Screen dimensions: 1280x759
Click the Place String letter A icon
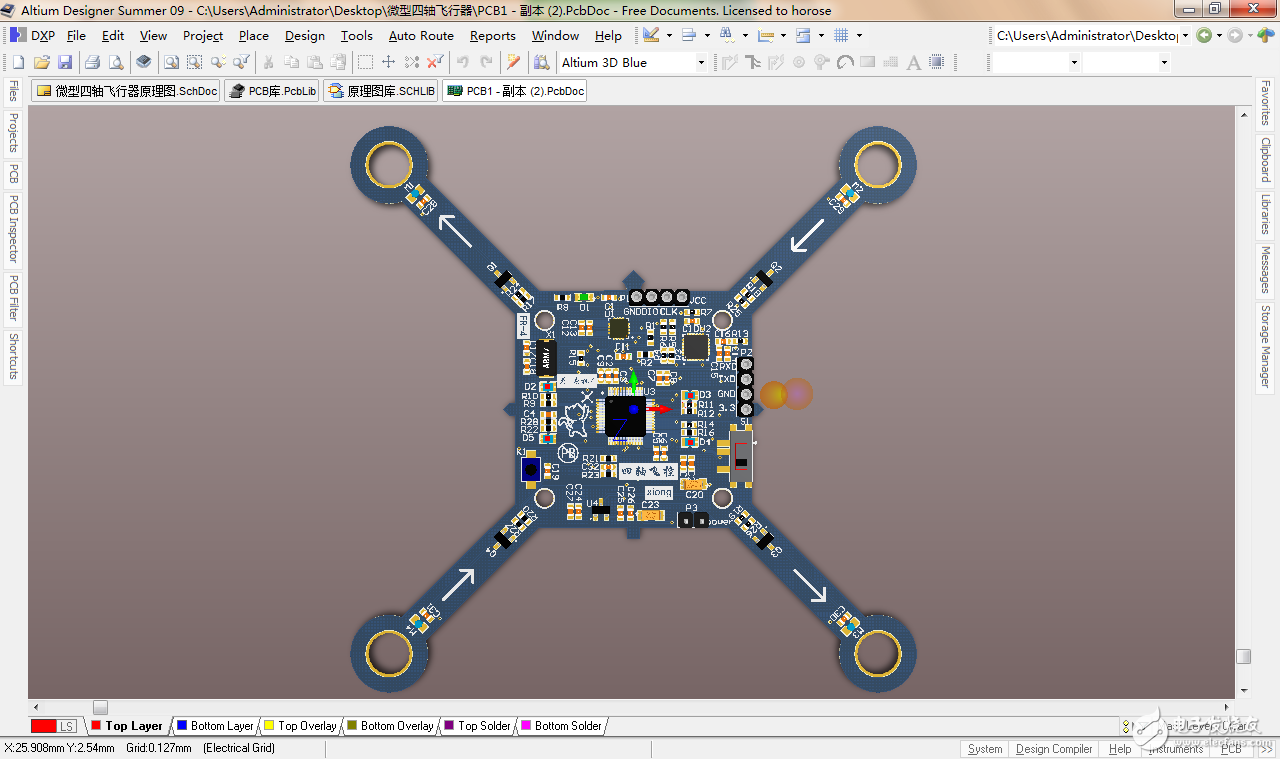point(914,62)
